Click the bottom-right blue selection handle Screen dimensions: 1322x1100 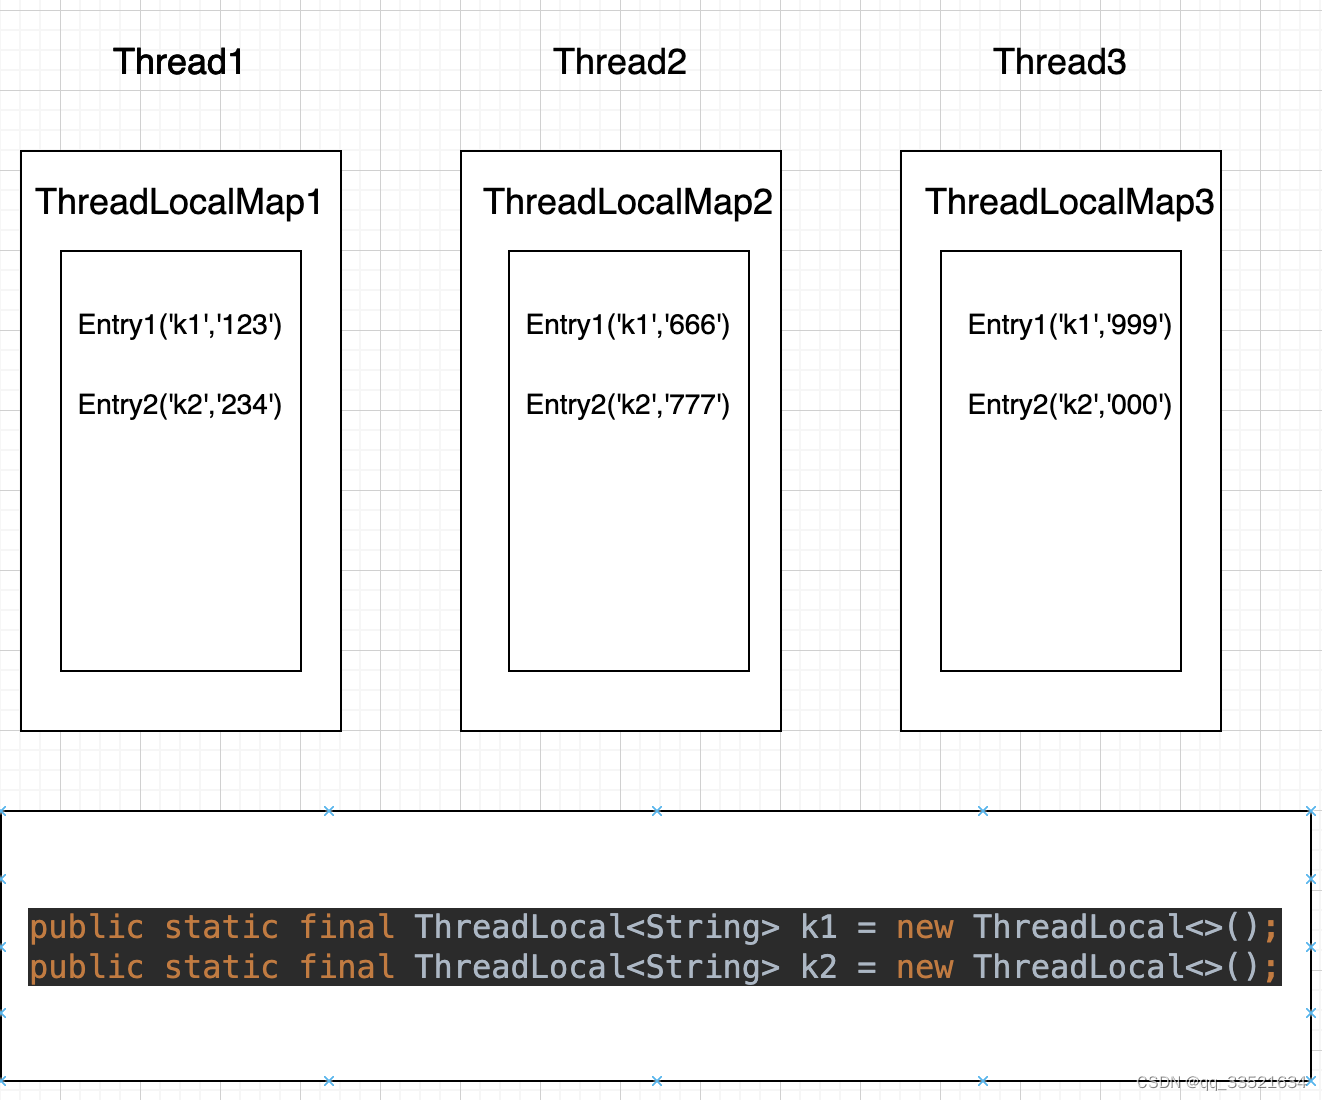1311,1079
